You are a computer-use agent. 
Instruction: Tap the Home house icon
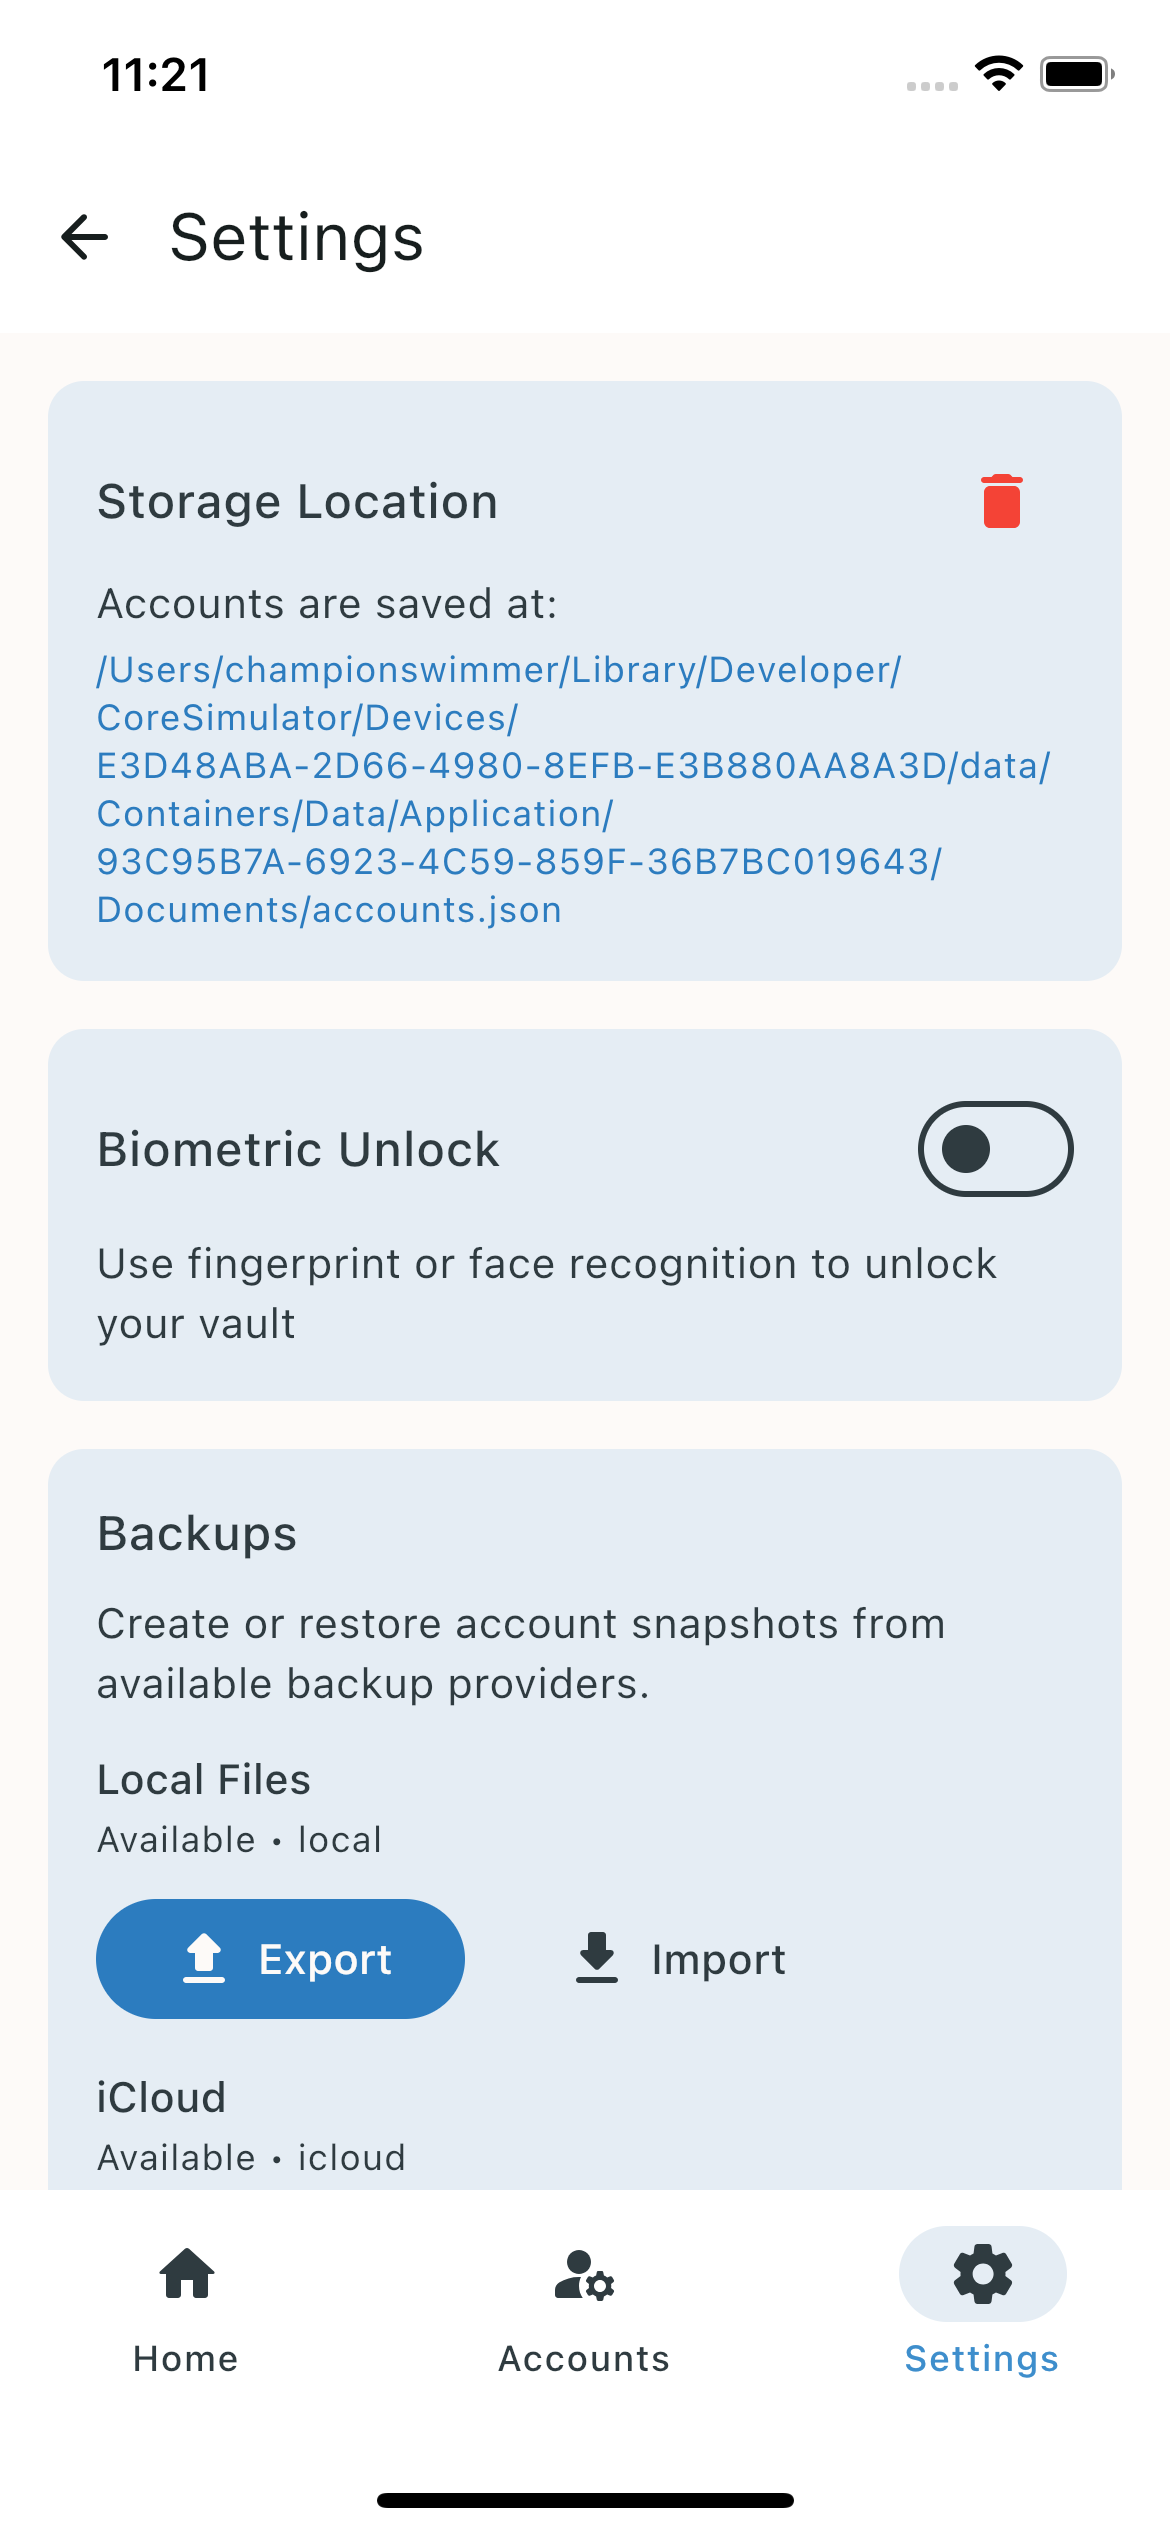pyautogui.click(x=187, y=2273)
